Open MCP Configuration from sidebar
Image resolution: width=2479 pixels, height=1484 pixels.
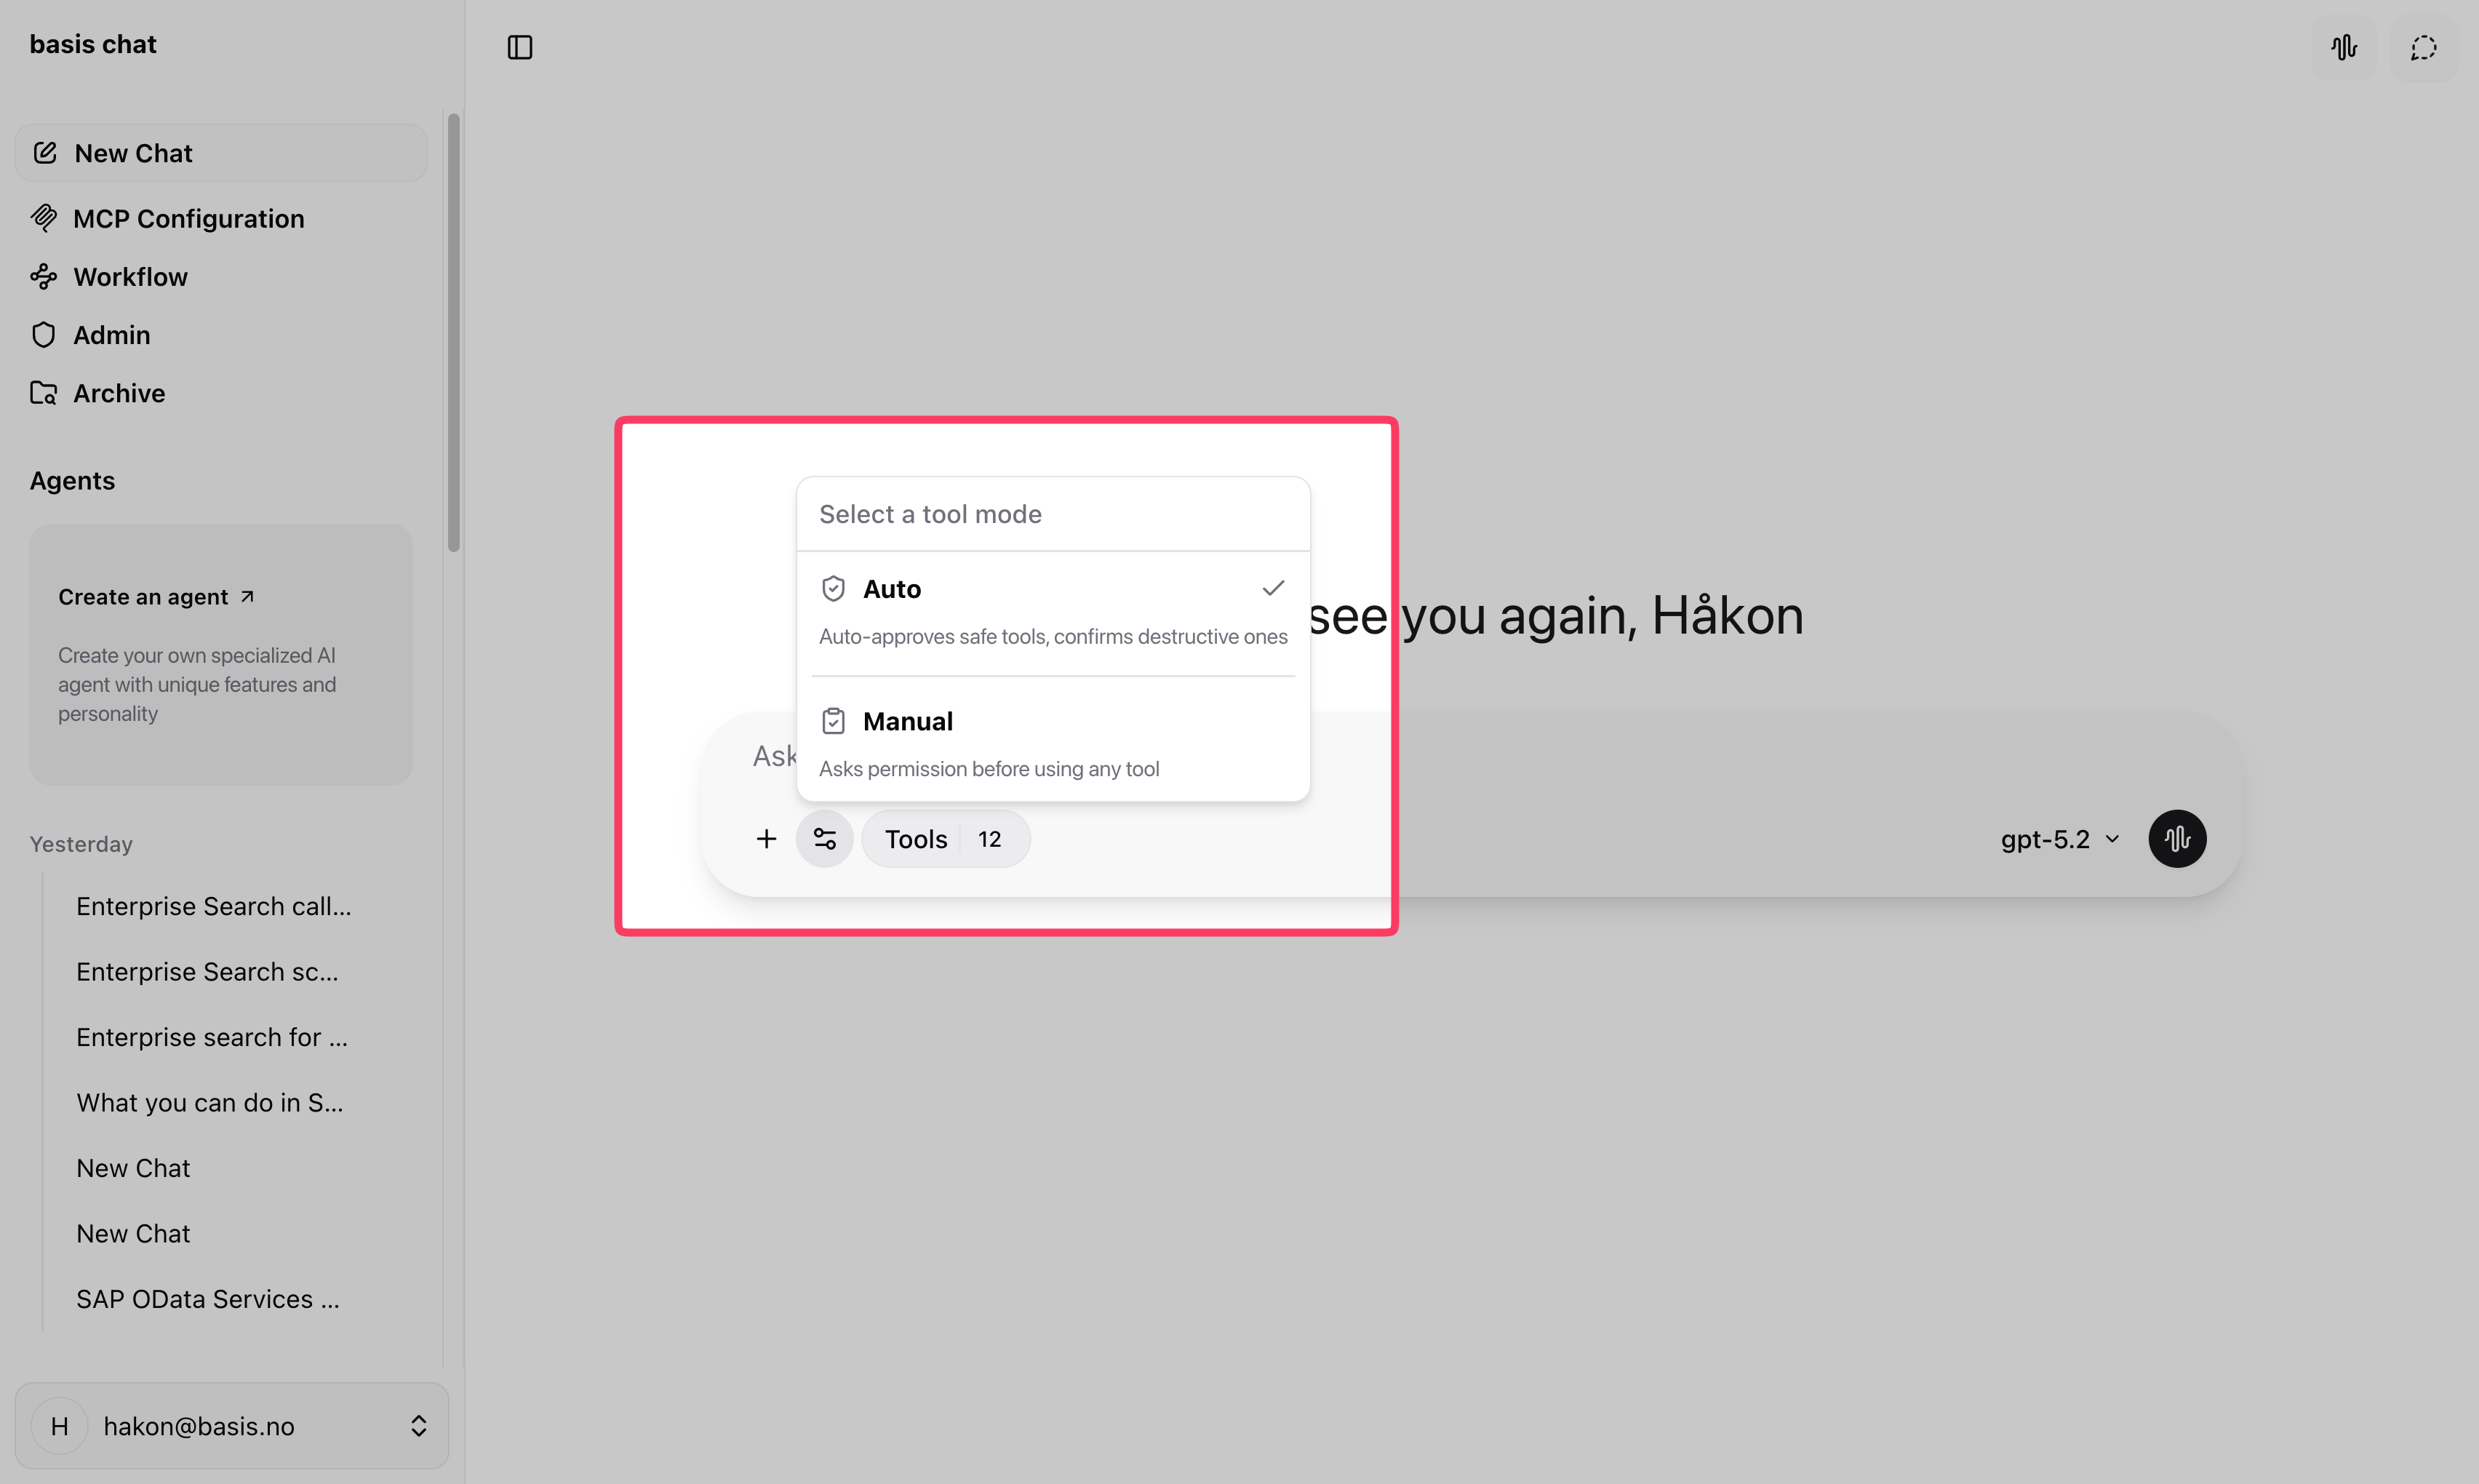(188, 218)
